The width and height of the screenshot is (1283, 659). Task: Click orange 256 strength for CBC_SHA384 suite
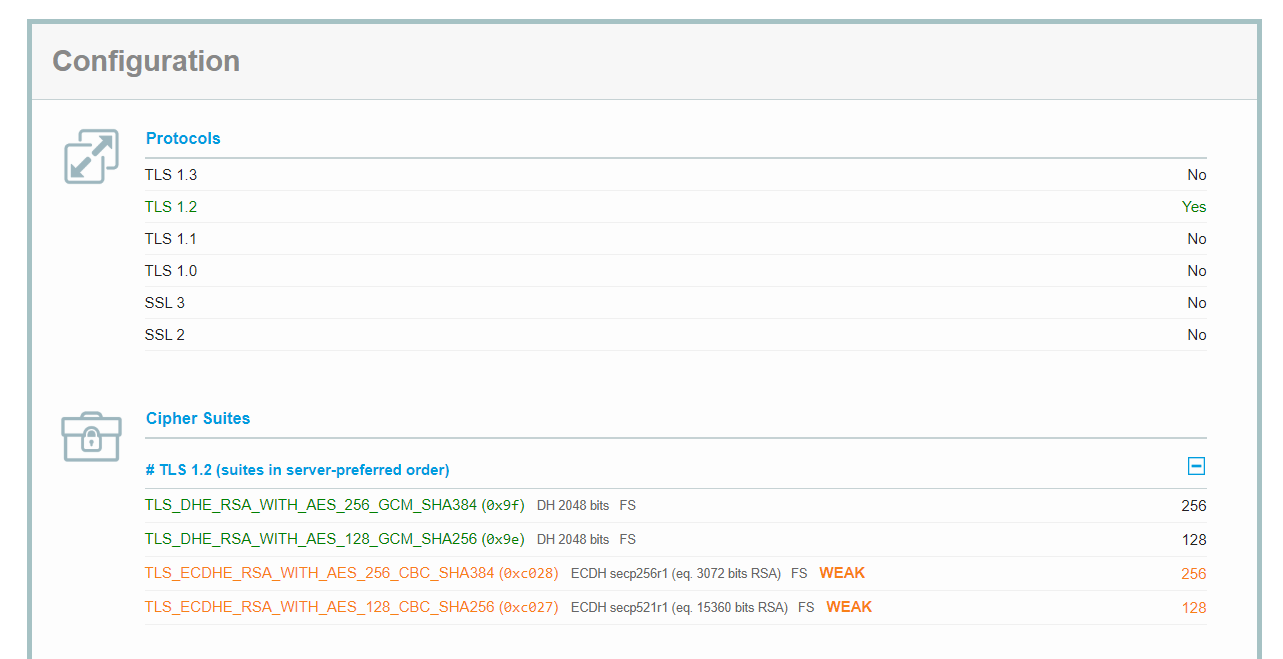[x=1194, y=574]
